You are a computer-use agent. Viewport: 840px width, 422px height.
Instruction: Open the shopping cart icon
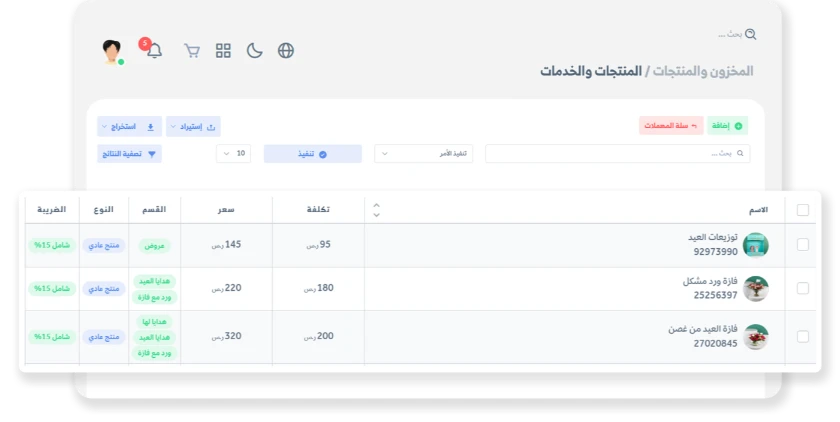tap(192, 51)
